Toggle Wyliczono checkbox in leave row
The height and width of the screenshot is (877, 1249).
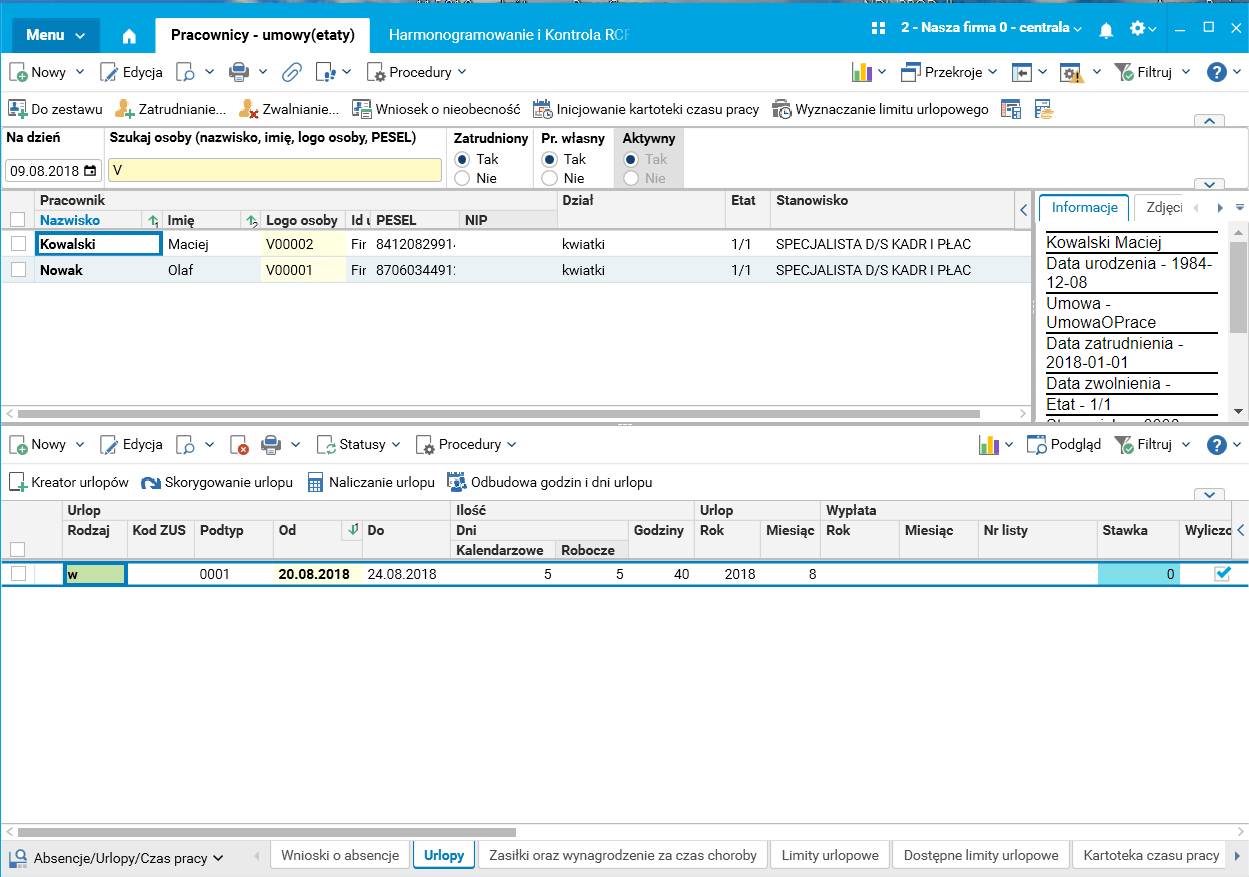coord(1222,574)
